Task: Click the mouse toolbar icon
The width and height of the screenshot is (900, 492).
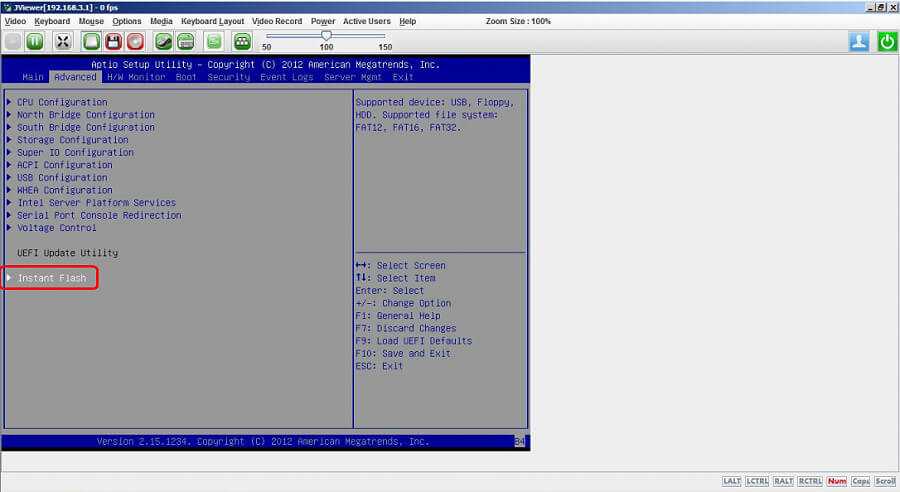Action: coord(163,41)
